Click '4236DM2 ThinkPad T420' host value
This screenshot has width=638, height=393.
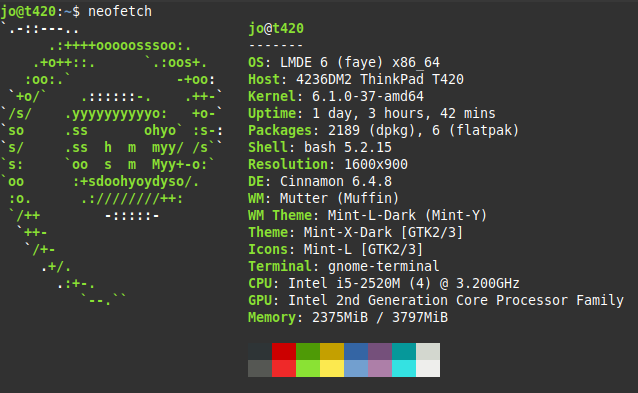click(380, 79)
